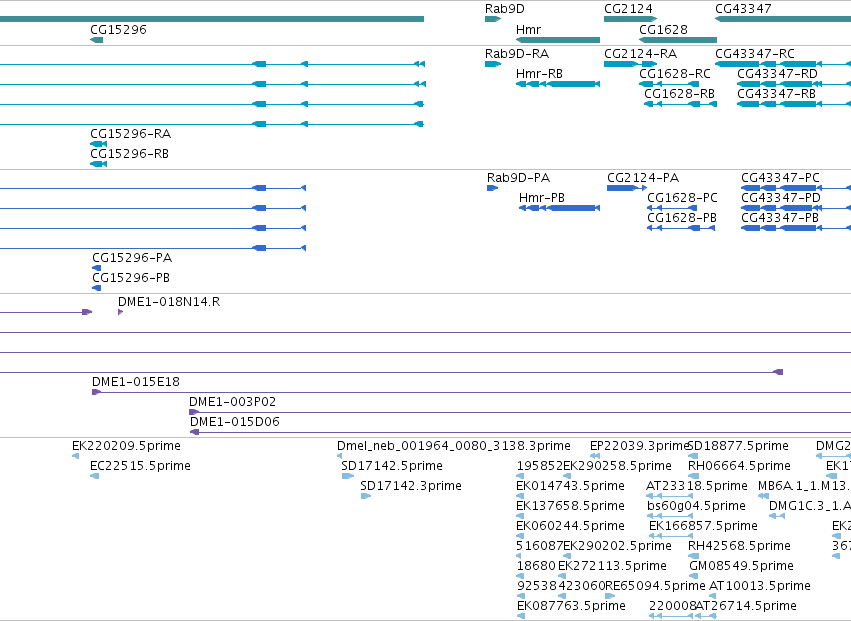The height and width of the screenshot is (621, 851).
Task: Select the DME1-018N14.R clone label
Action: click(169, 302)
